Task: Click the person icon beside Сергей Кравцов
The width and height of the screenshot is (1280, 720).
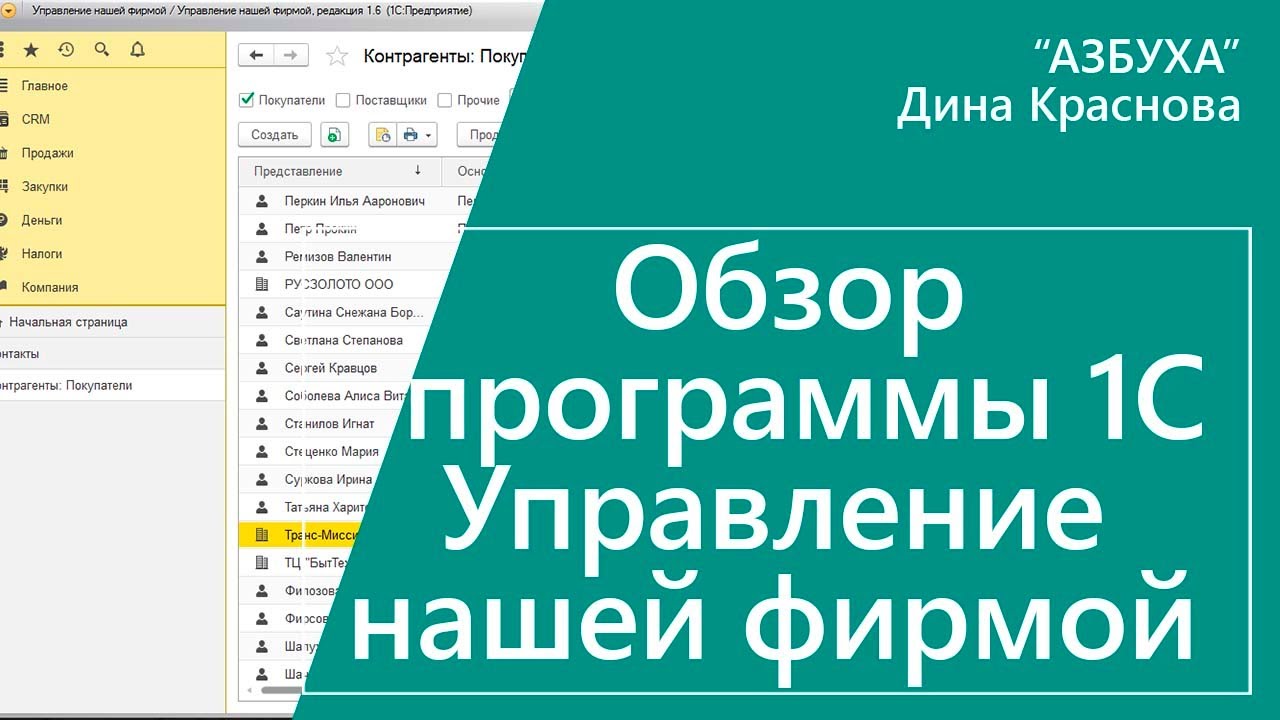Action: tap(262, 368)
